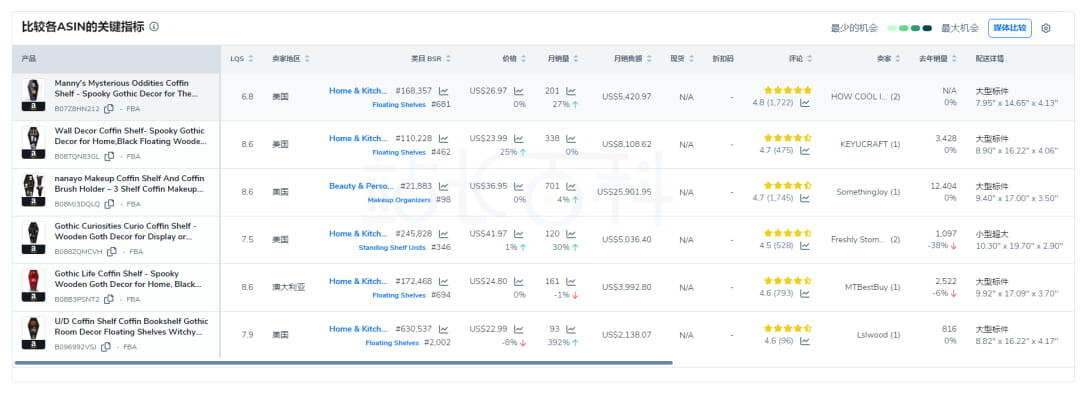
Task: Select seller name MTBestBuy (1)
Action: coord(873,287)
